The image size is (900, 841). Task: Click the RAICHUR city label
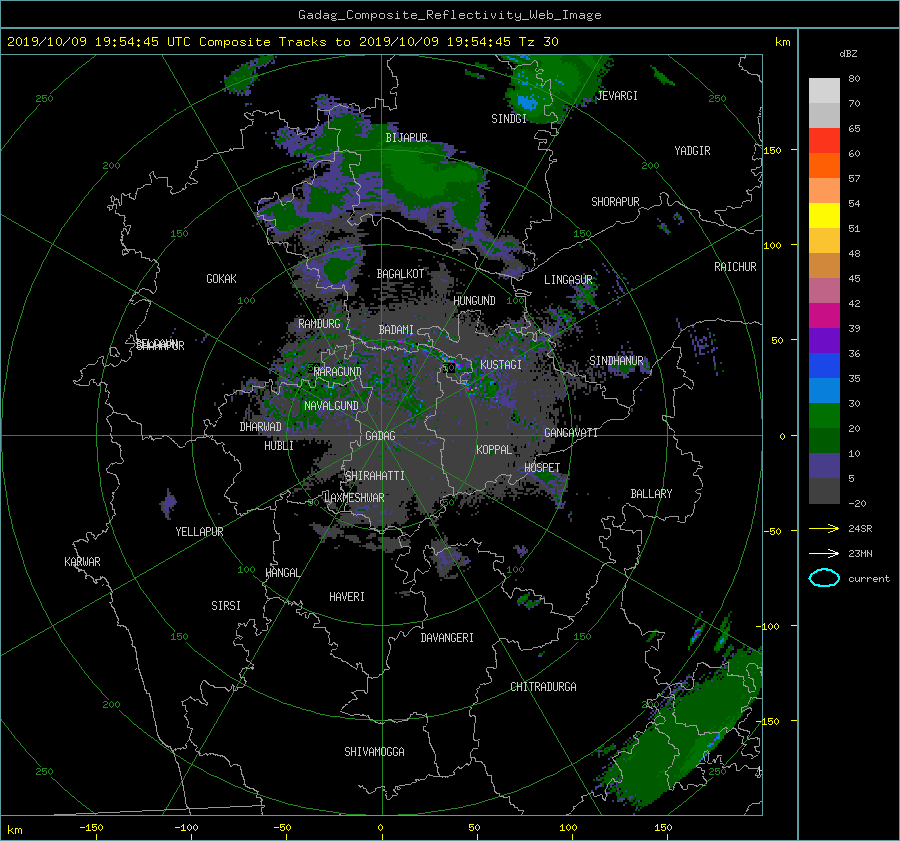(735, 266)
